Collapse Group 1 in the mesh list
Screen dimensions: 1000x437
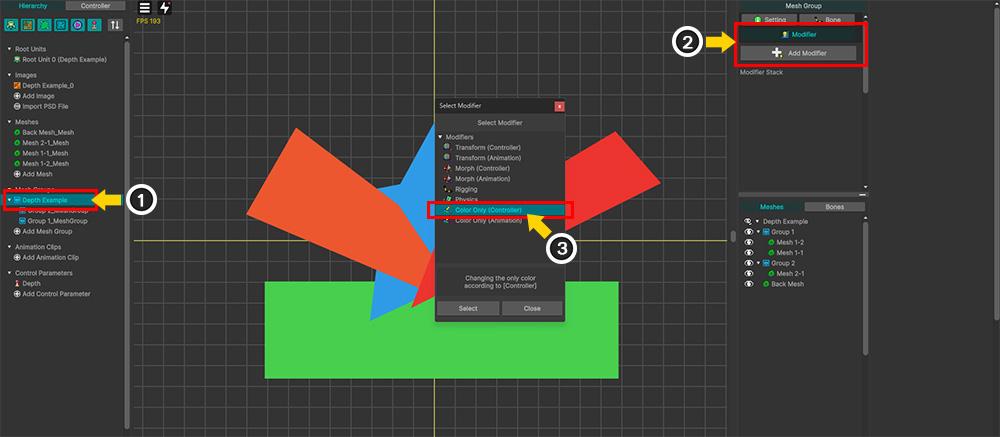click(757, 232)
